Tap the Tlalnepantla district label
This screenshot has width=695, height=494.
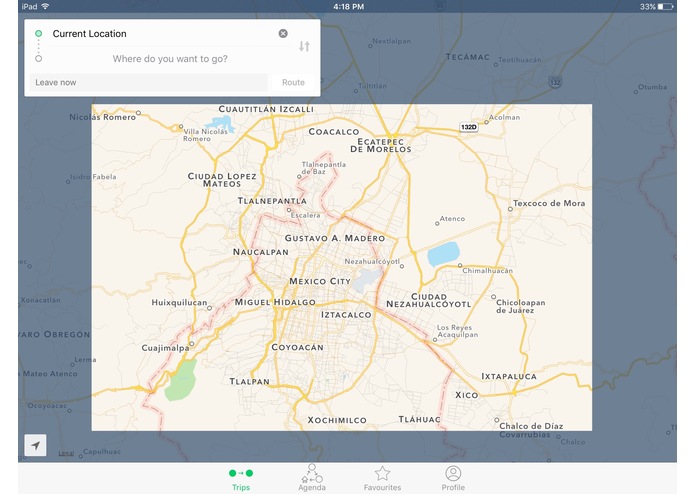(x=272, y=201)
